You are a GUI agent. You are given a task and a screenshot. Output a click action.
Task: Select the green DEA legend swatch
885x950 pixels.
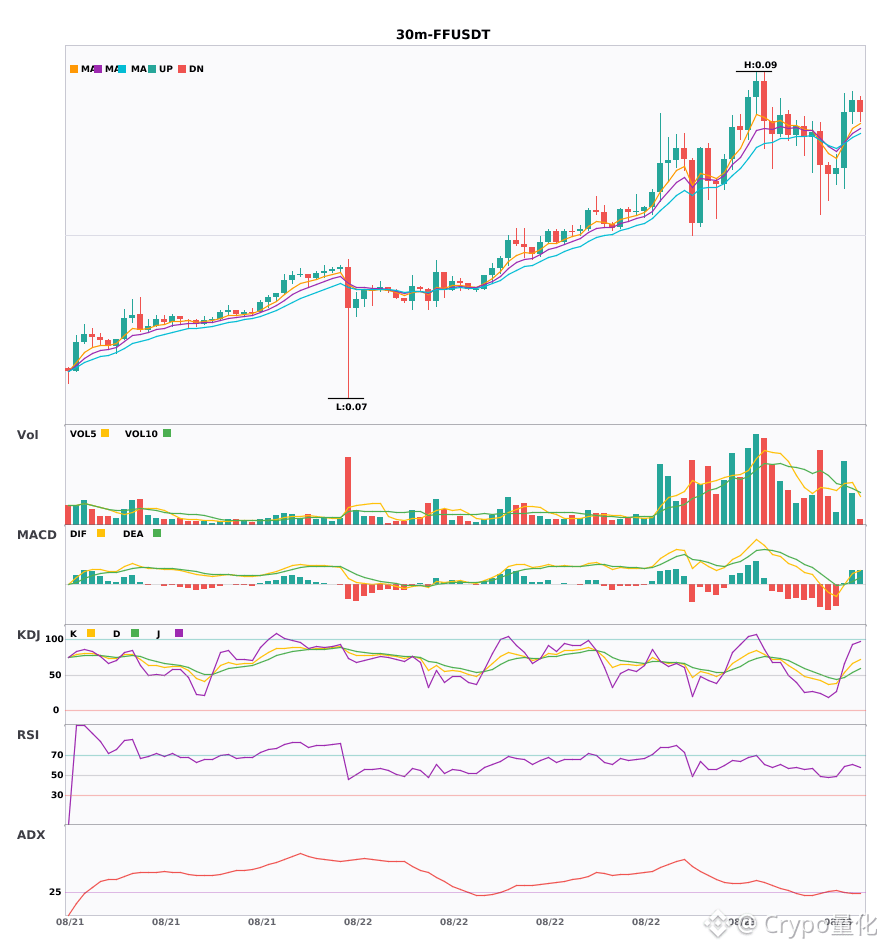tap(157, 533)
